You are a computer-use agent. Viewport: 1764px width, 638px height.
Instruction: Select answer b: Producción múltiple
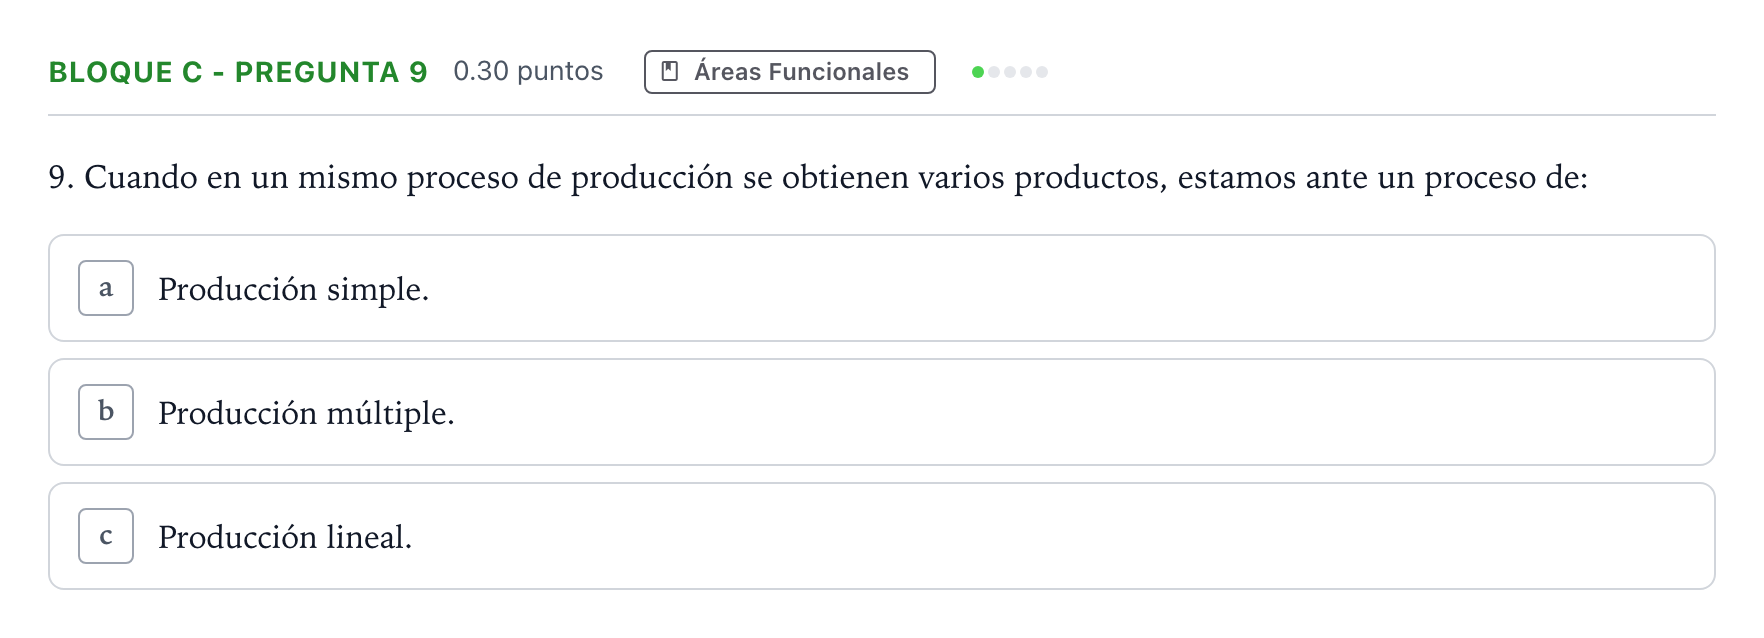click(881, 412)
